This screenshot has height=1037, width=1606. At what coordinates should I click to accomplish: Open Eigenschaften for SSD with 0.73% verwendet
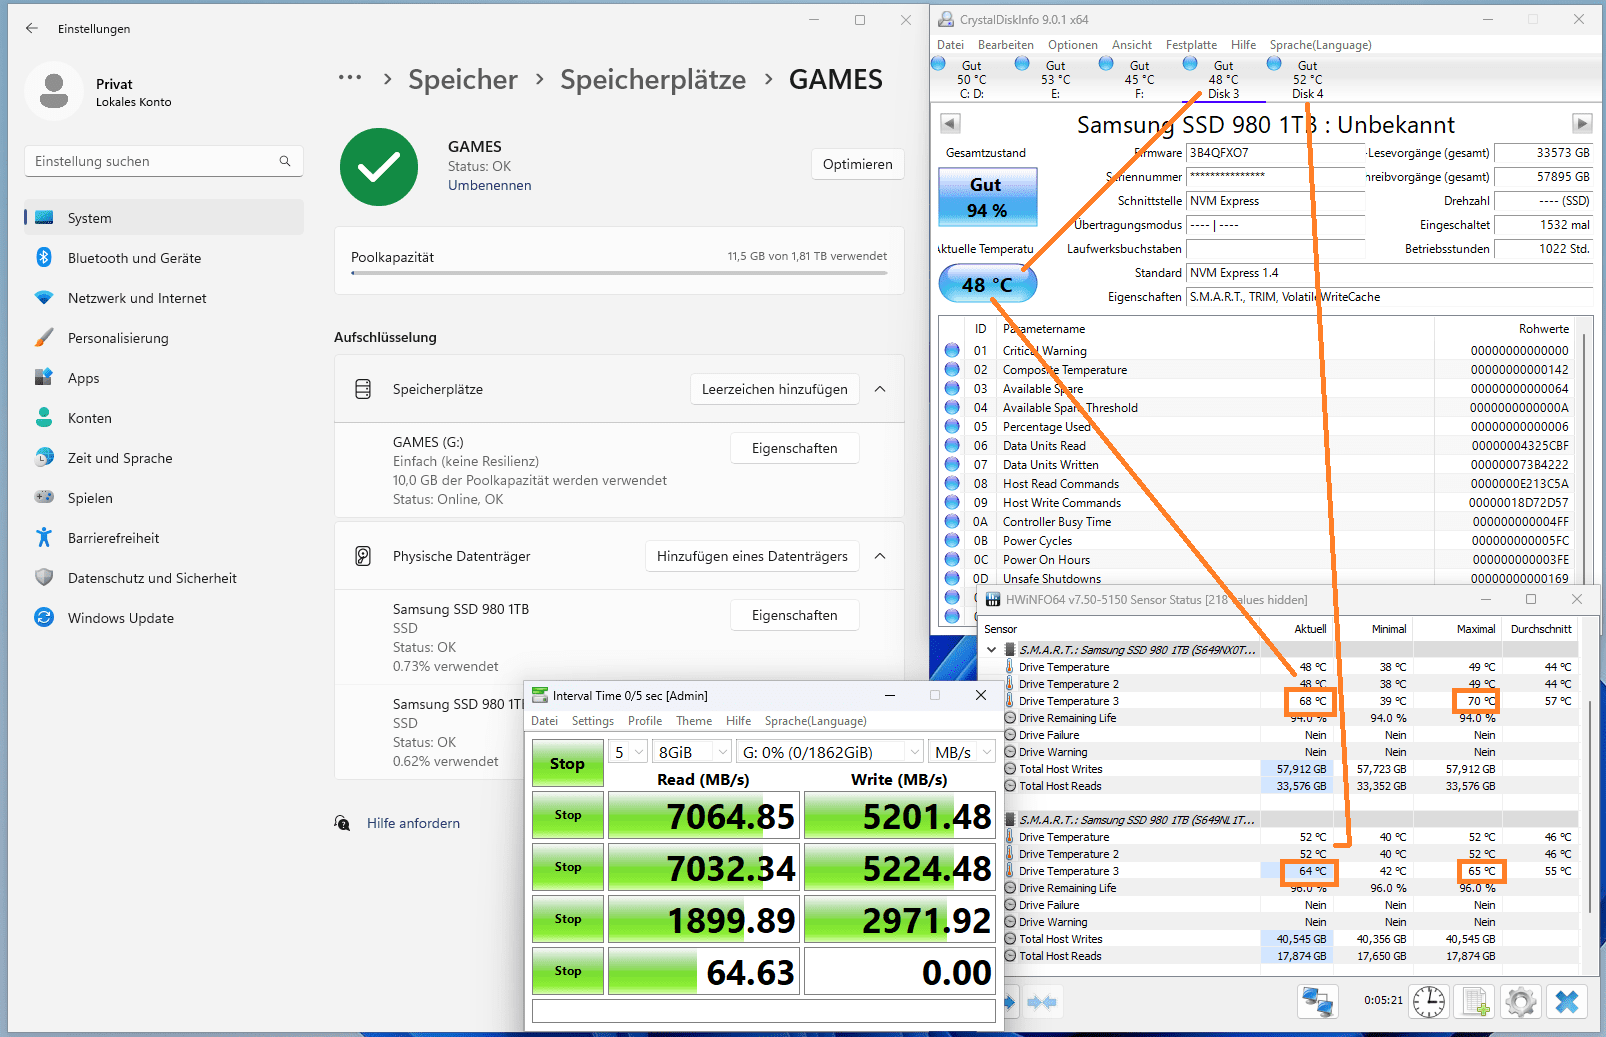pyautogui.click(x=795, y=615)
